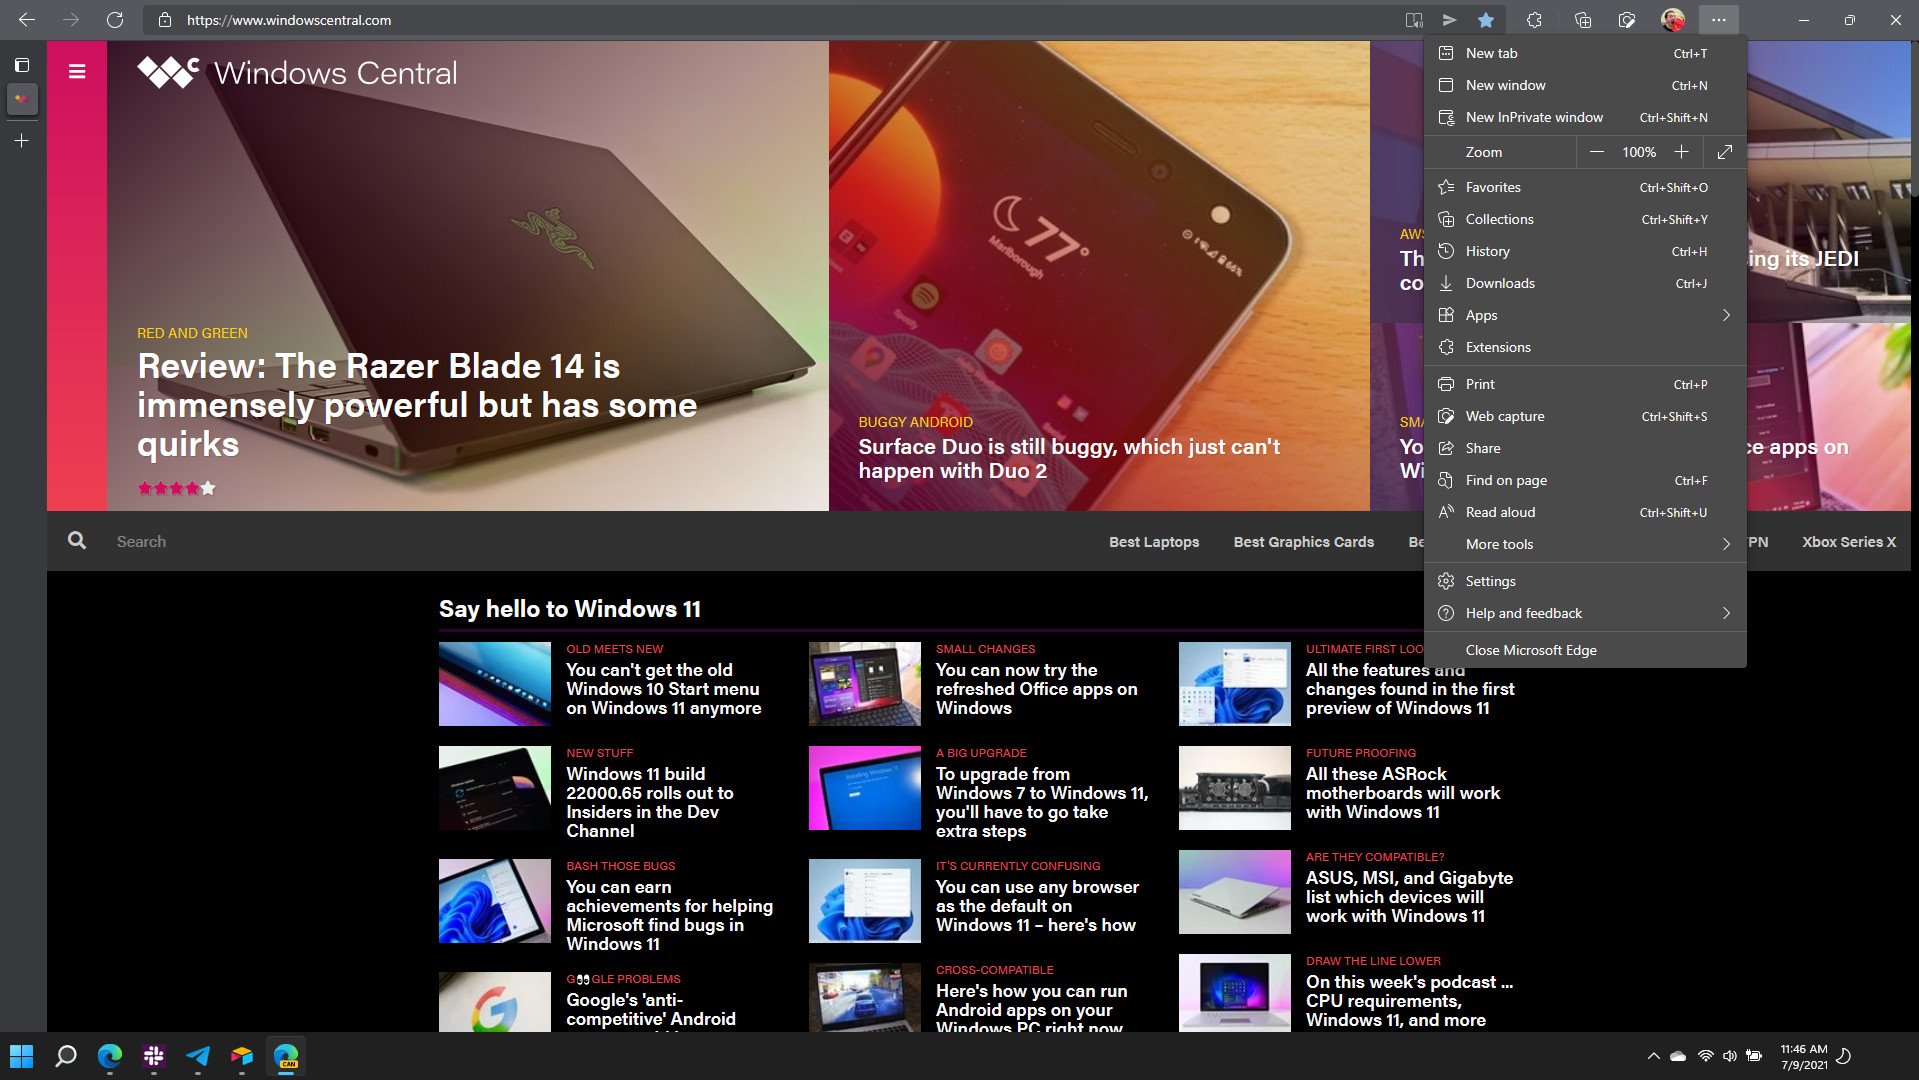Open Edge Canary in the taskbar
The height and width of the screenshot is (1080, 1919).
coord(286,1056)
